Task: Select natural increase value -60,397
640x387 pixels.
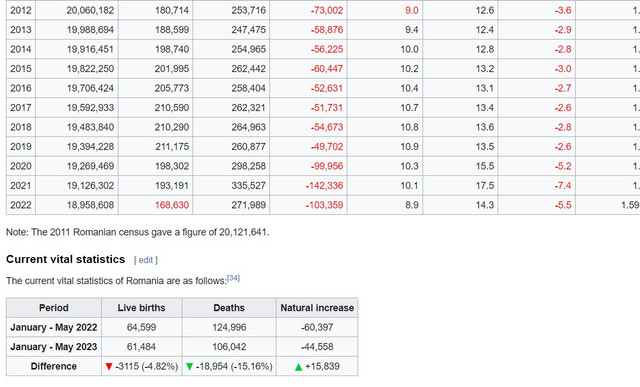Action: (x=317, y=327)
